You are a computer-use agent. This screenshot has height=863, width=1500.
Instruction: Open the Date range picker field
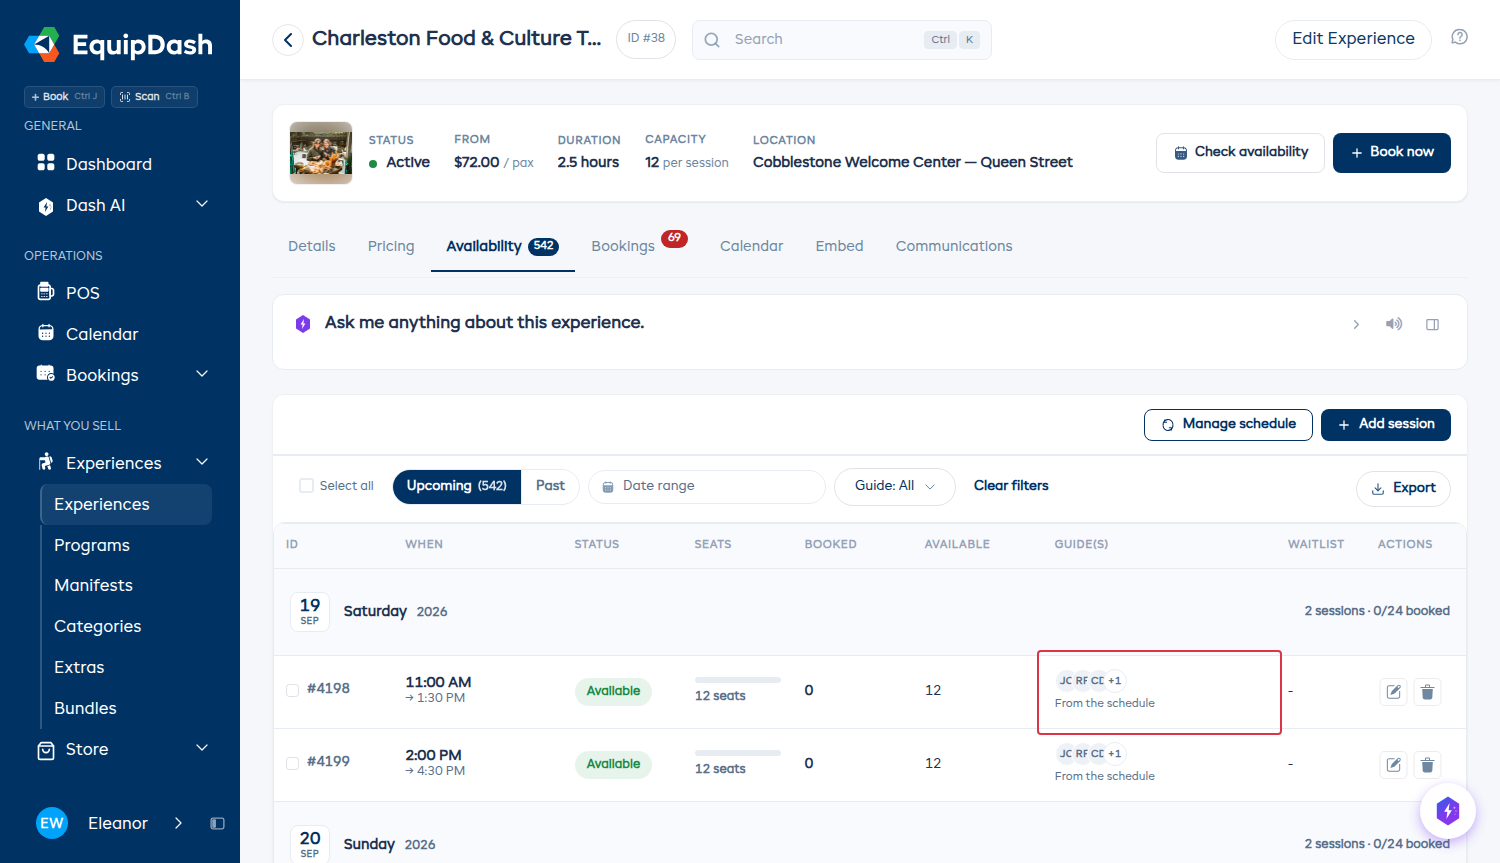pos(707,487)
